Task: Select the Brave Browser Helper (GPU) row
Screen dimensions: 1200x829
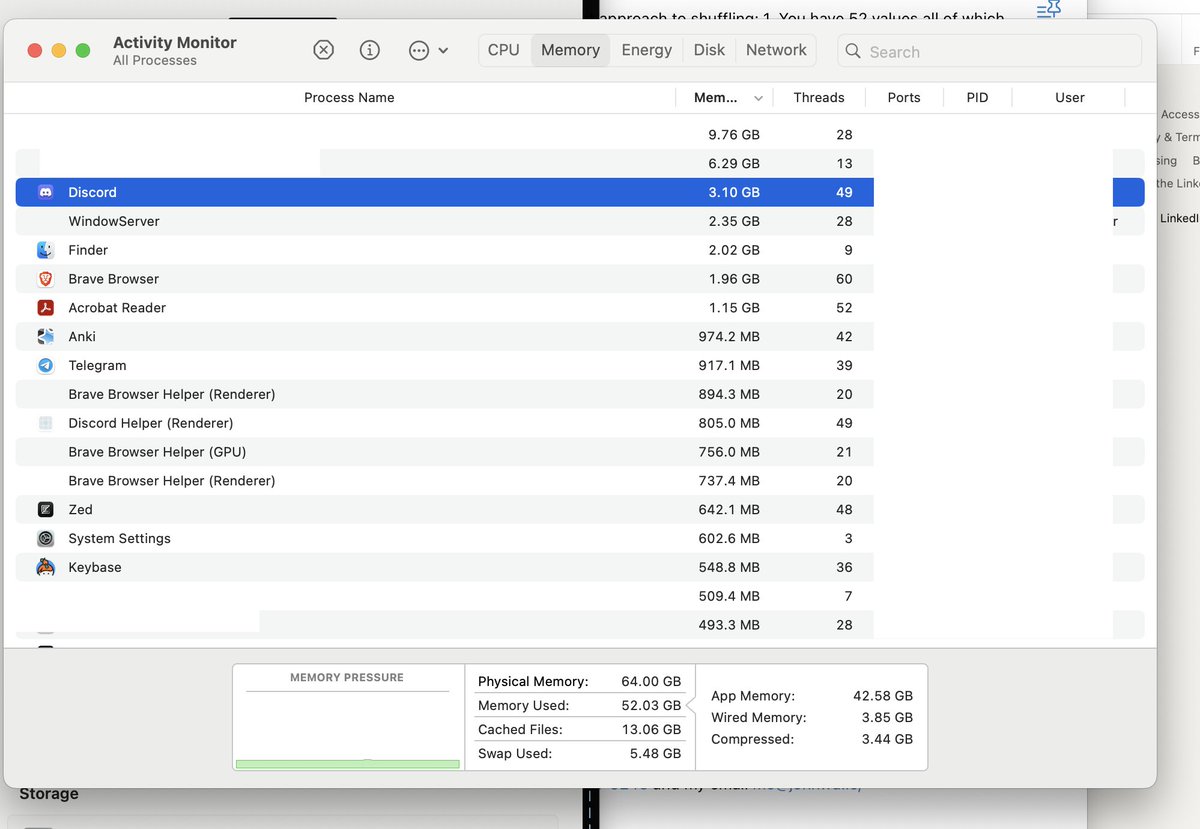Action: coord(580,452)
